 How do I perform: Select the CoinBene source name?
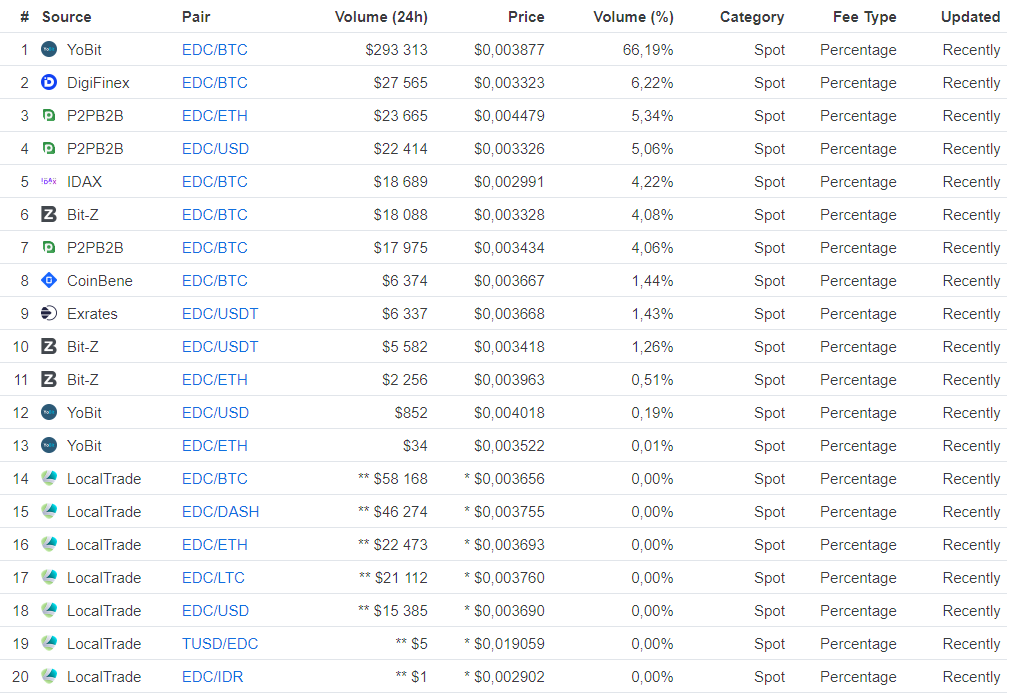pyautogui.click(x=100, y=281)
